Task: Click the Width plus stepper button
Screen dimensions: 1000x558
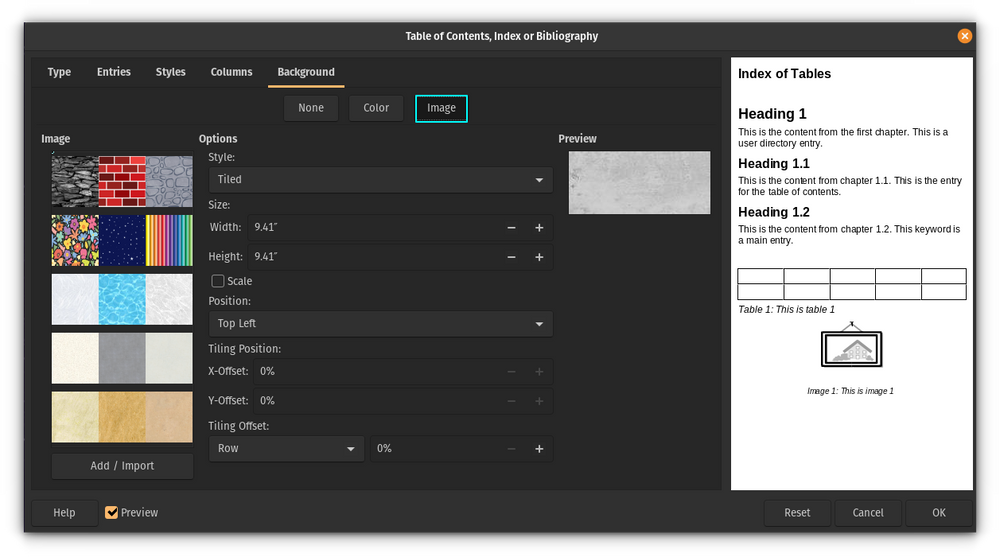Action: coord(539,228)
